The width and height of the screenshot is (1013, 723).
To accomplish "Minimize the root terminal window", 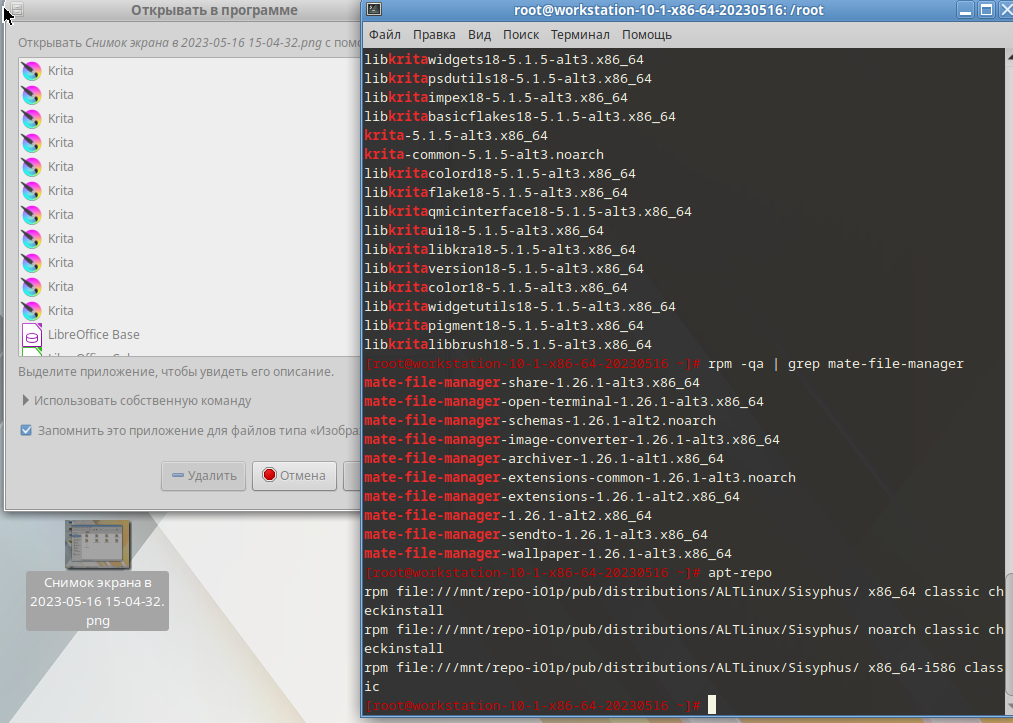I will tap(964, 10).
